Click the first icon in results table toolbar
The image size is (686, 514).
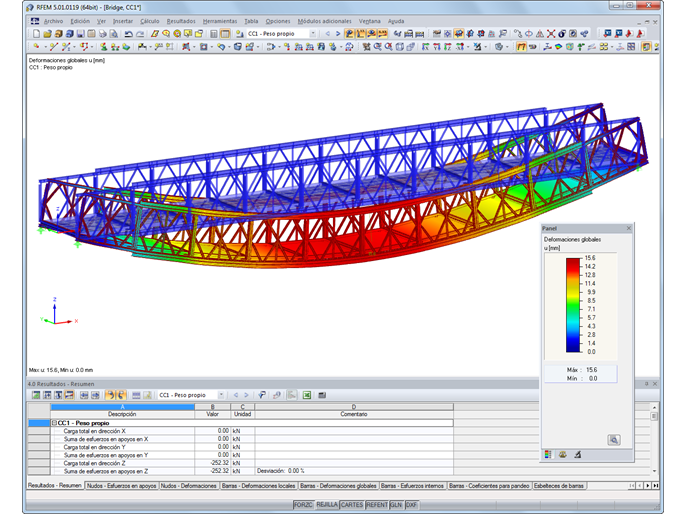(x=36, y=395)
